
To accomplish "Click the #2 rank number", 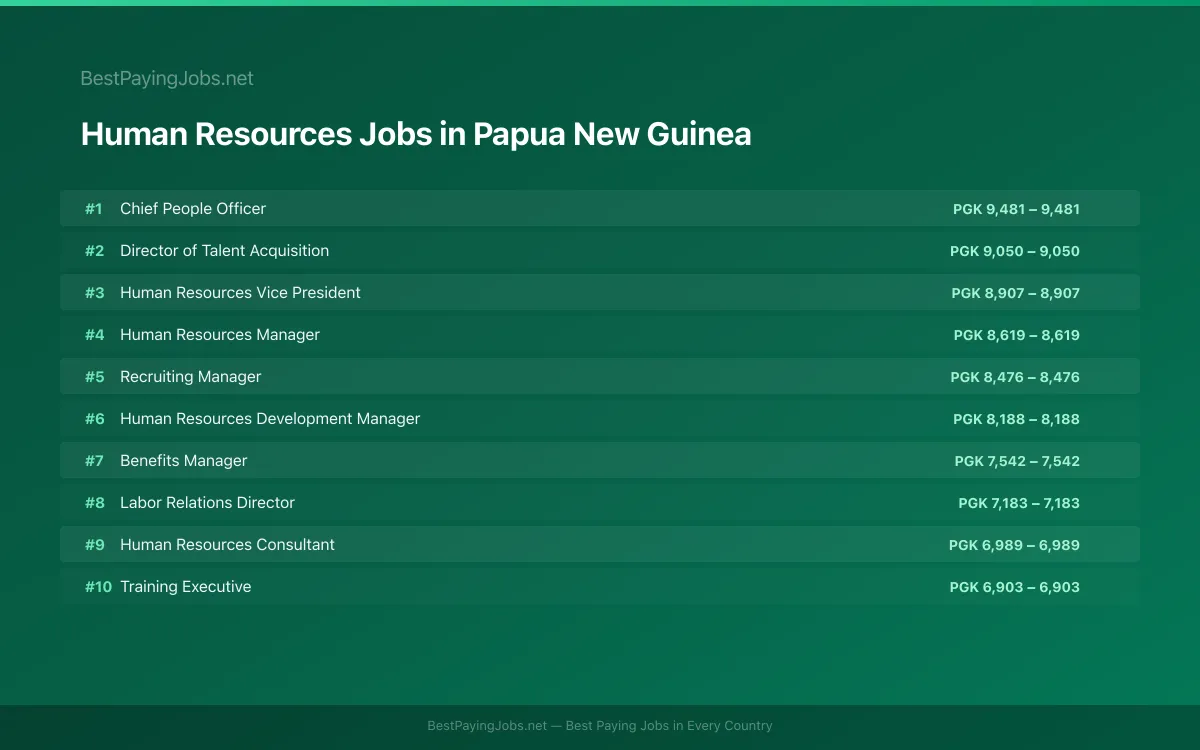I will [x=94, y=251].
